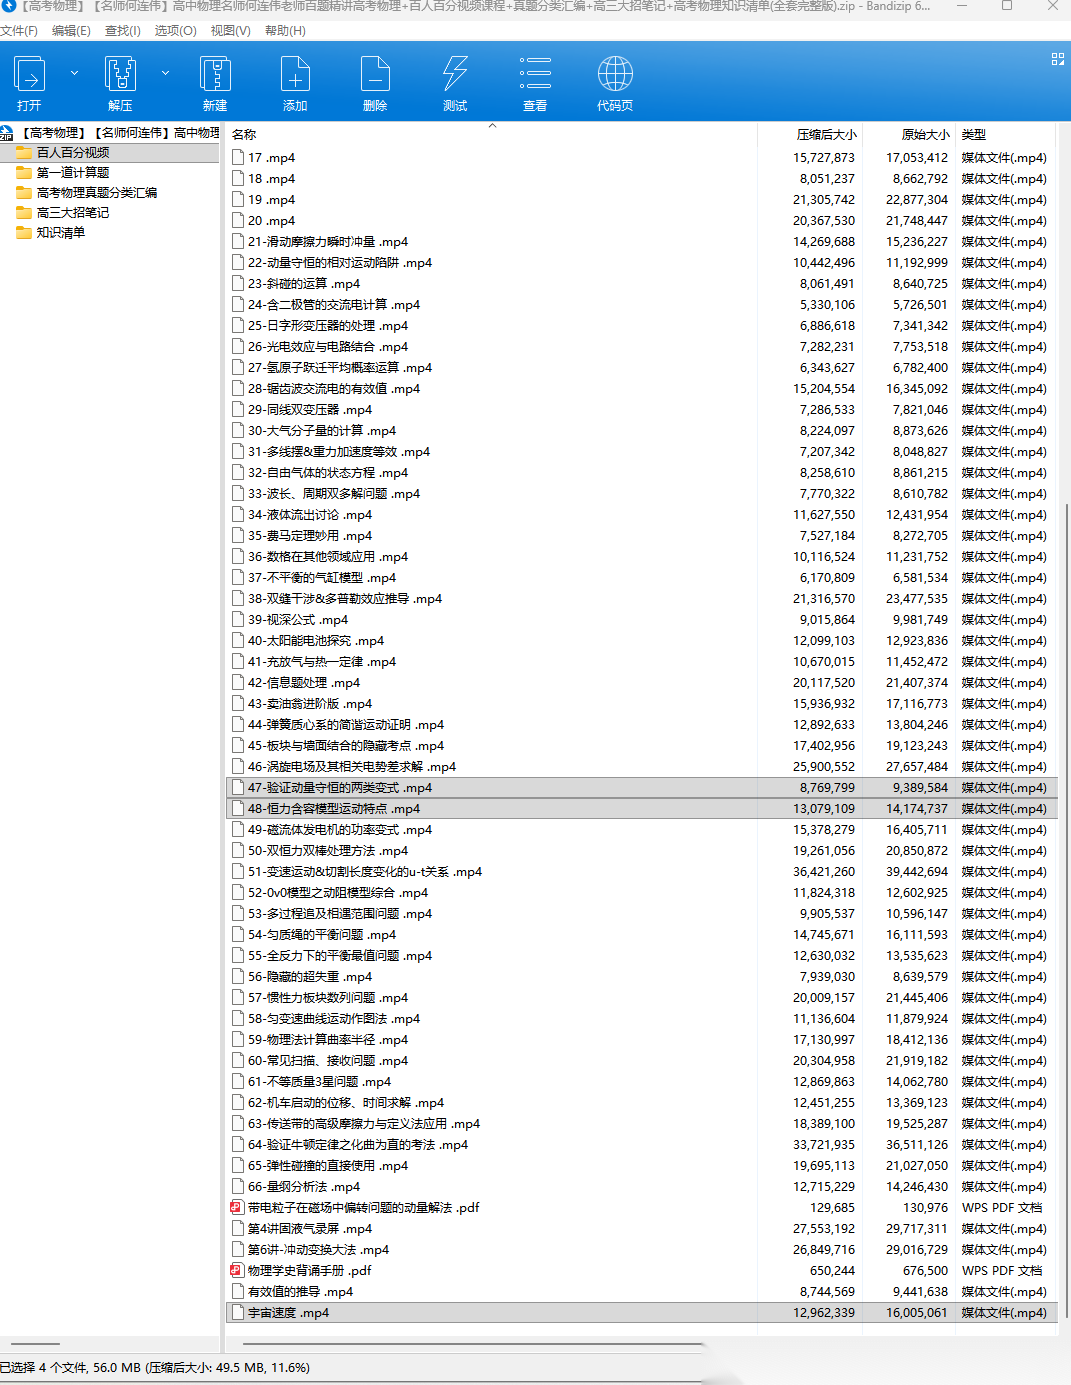Click the New archive (新建) icon

tap(215, 76)
